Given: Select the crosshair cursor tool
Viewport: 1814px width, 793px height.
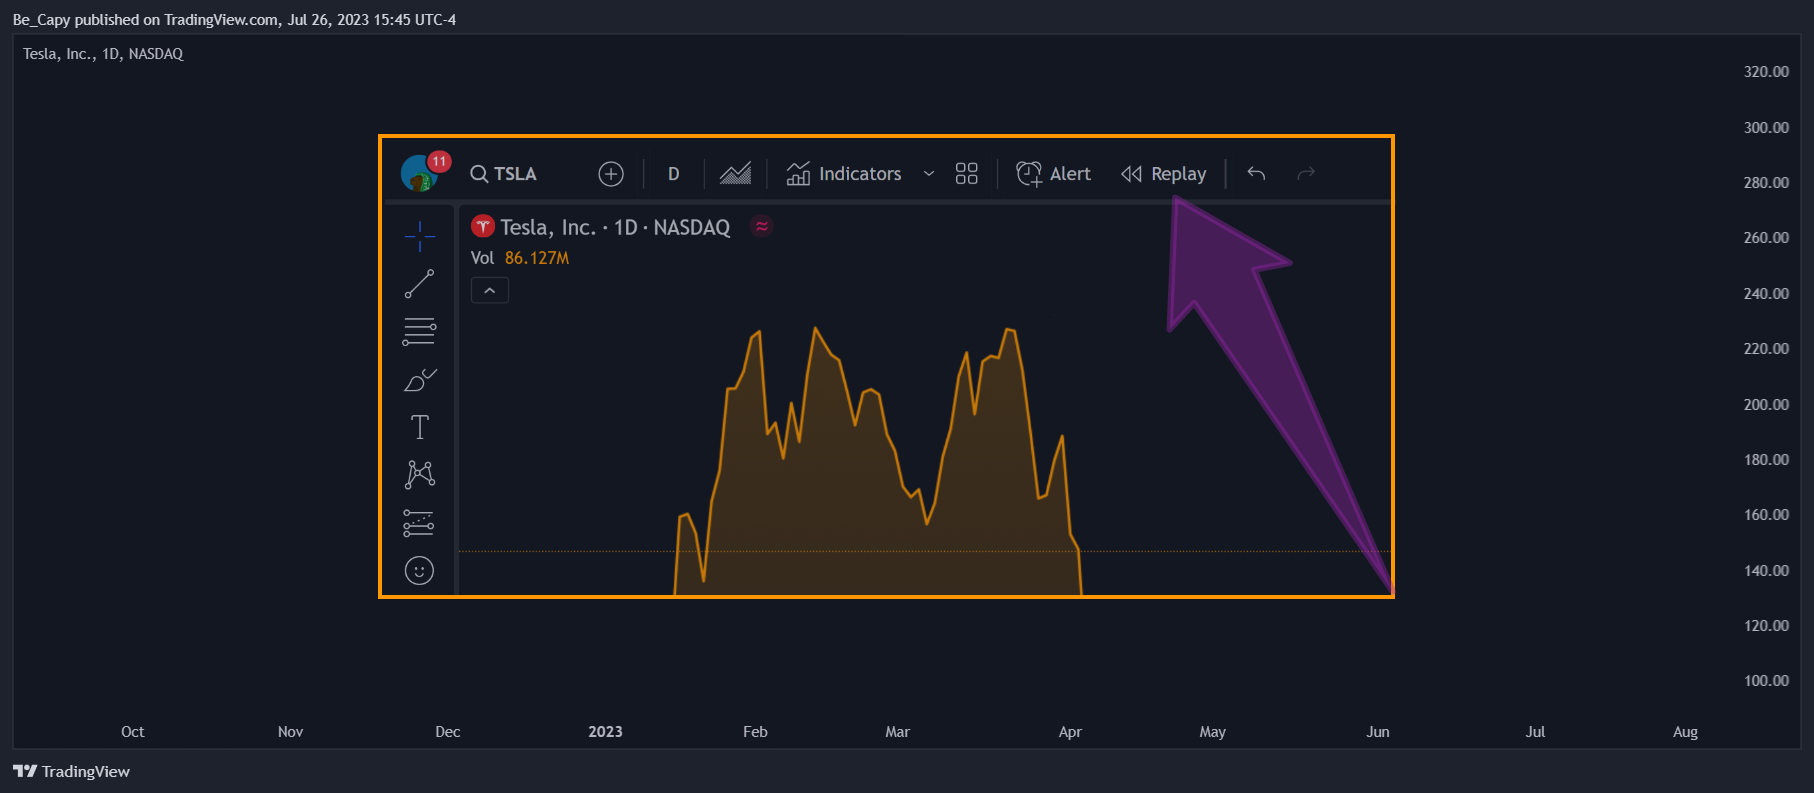Looking at the screenshot, I should tap(419, 236).
